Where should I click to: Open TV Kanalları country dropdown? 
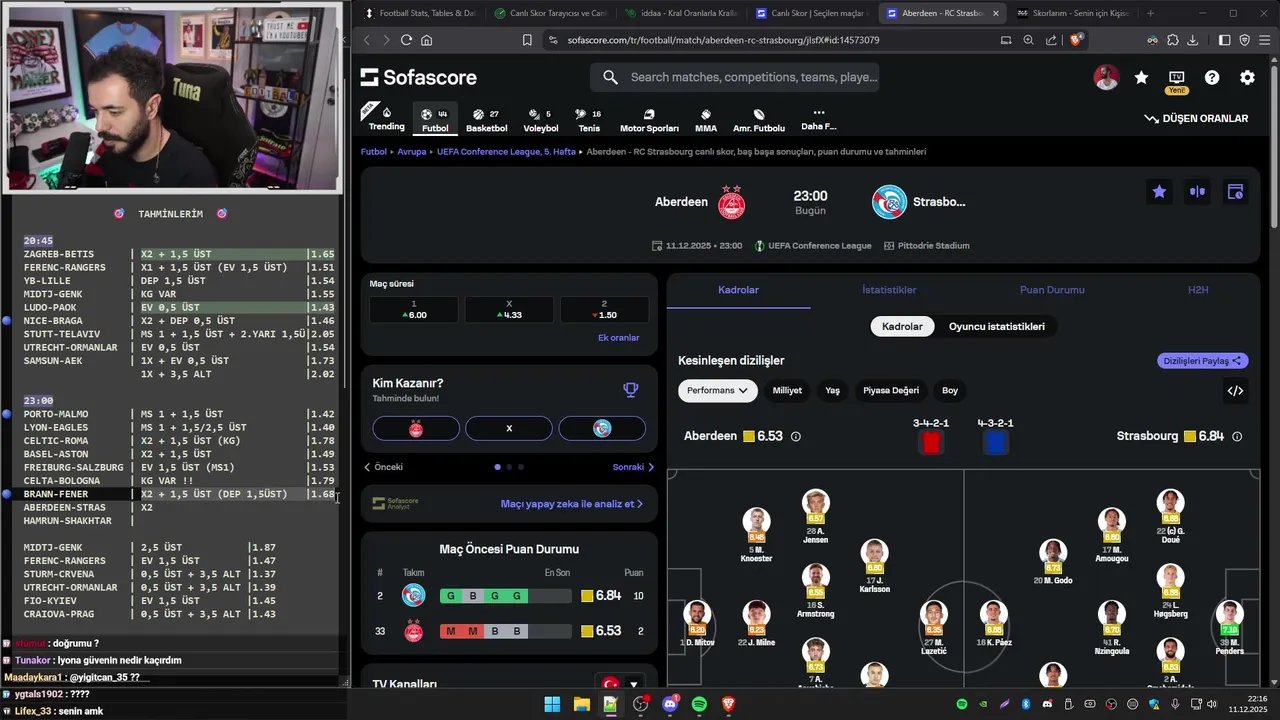click(621, 684)
